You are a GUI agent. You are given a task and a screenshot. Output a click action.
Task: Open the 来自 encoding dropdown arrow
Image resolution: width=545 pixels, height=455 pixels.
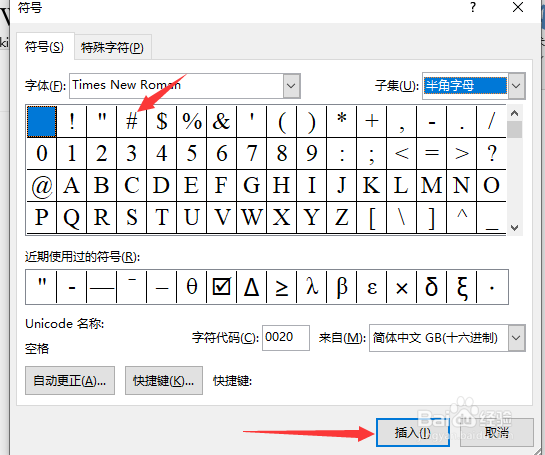pos(516,338)
